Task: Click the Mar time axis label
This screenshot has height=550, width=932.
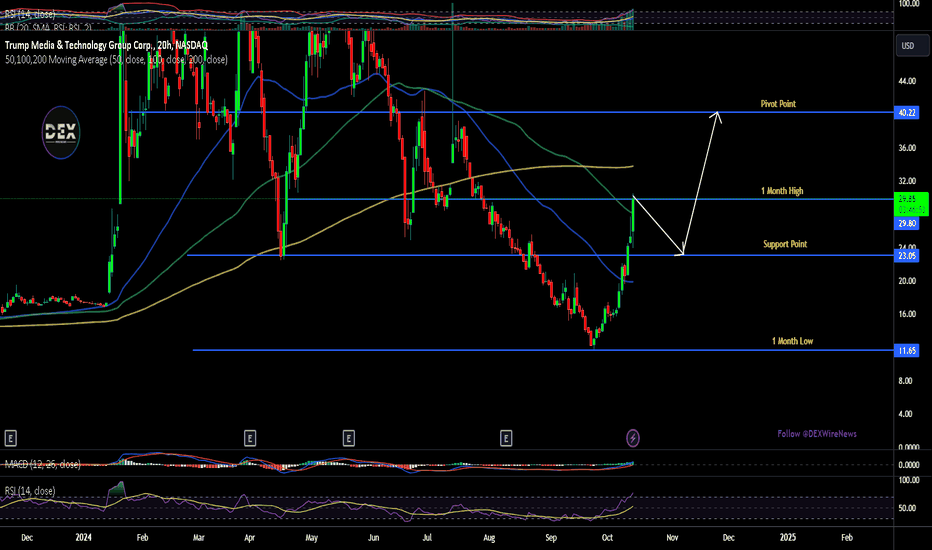Action: 199,538
